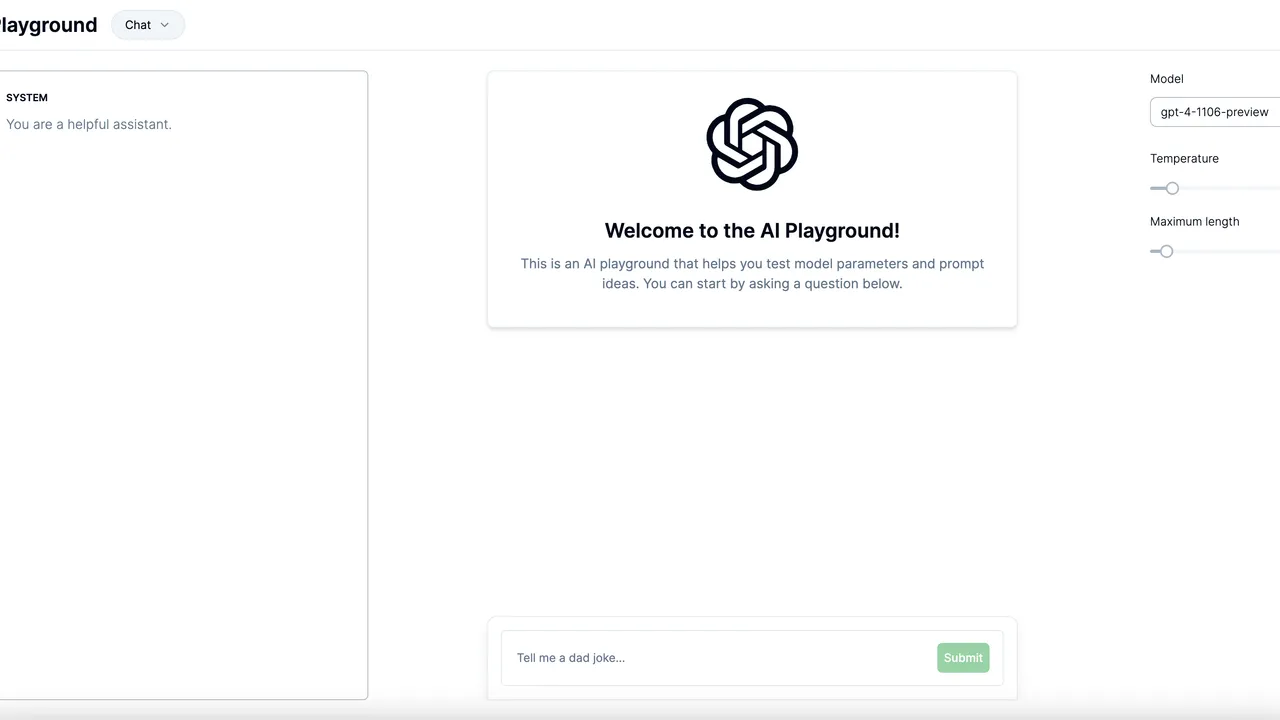Click the Submit button
Screen dimensions: 1280x720
[963, 658]
